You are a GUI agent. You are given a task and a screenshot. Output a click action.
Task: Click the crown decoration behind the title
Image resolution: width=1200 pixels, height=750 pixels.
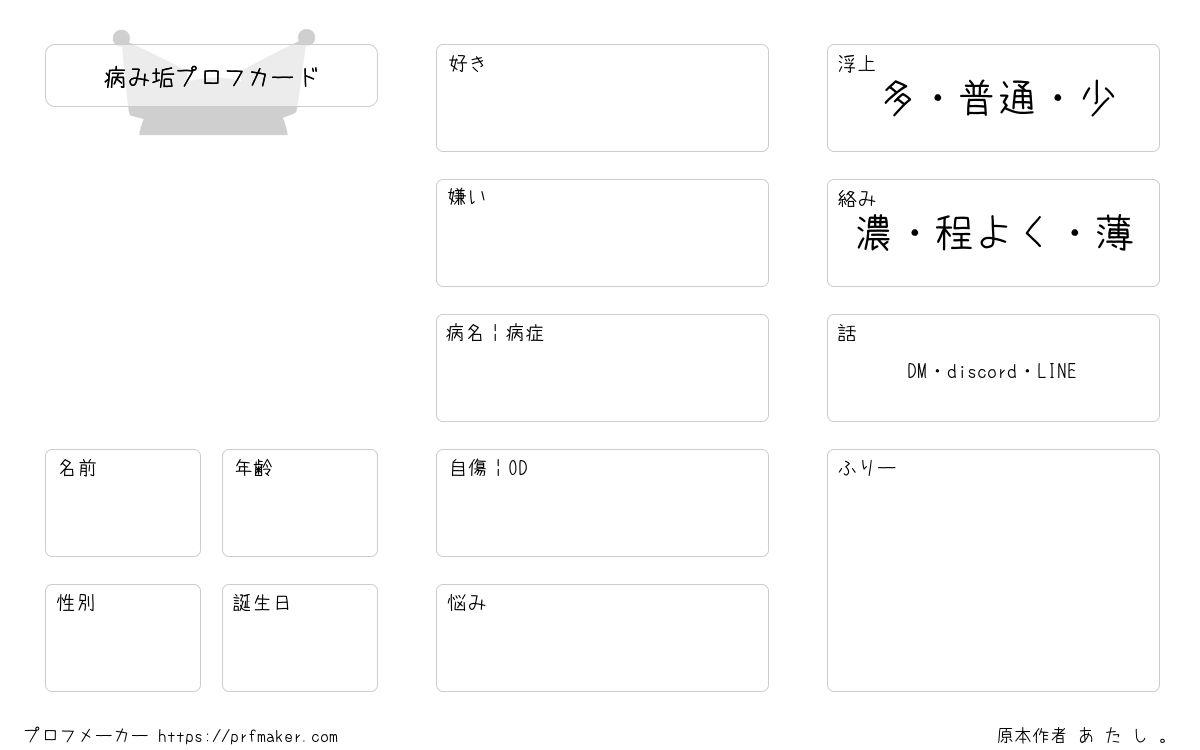[213, 82]
